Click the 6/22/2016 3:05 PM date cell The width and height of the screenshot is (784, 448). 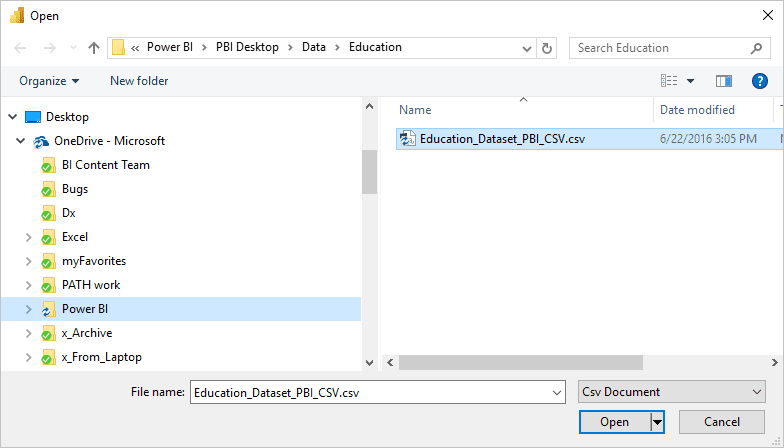point(708,139)
